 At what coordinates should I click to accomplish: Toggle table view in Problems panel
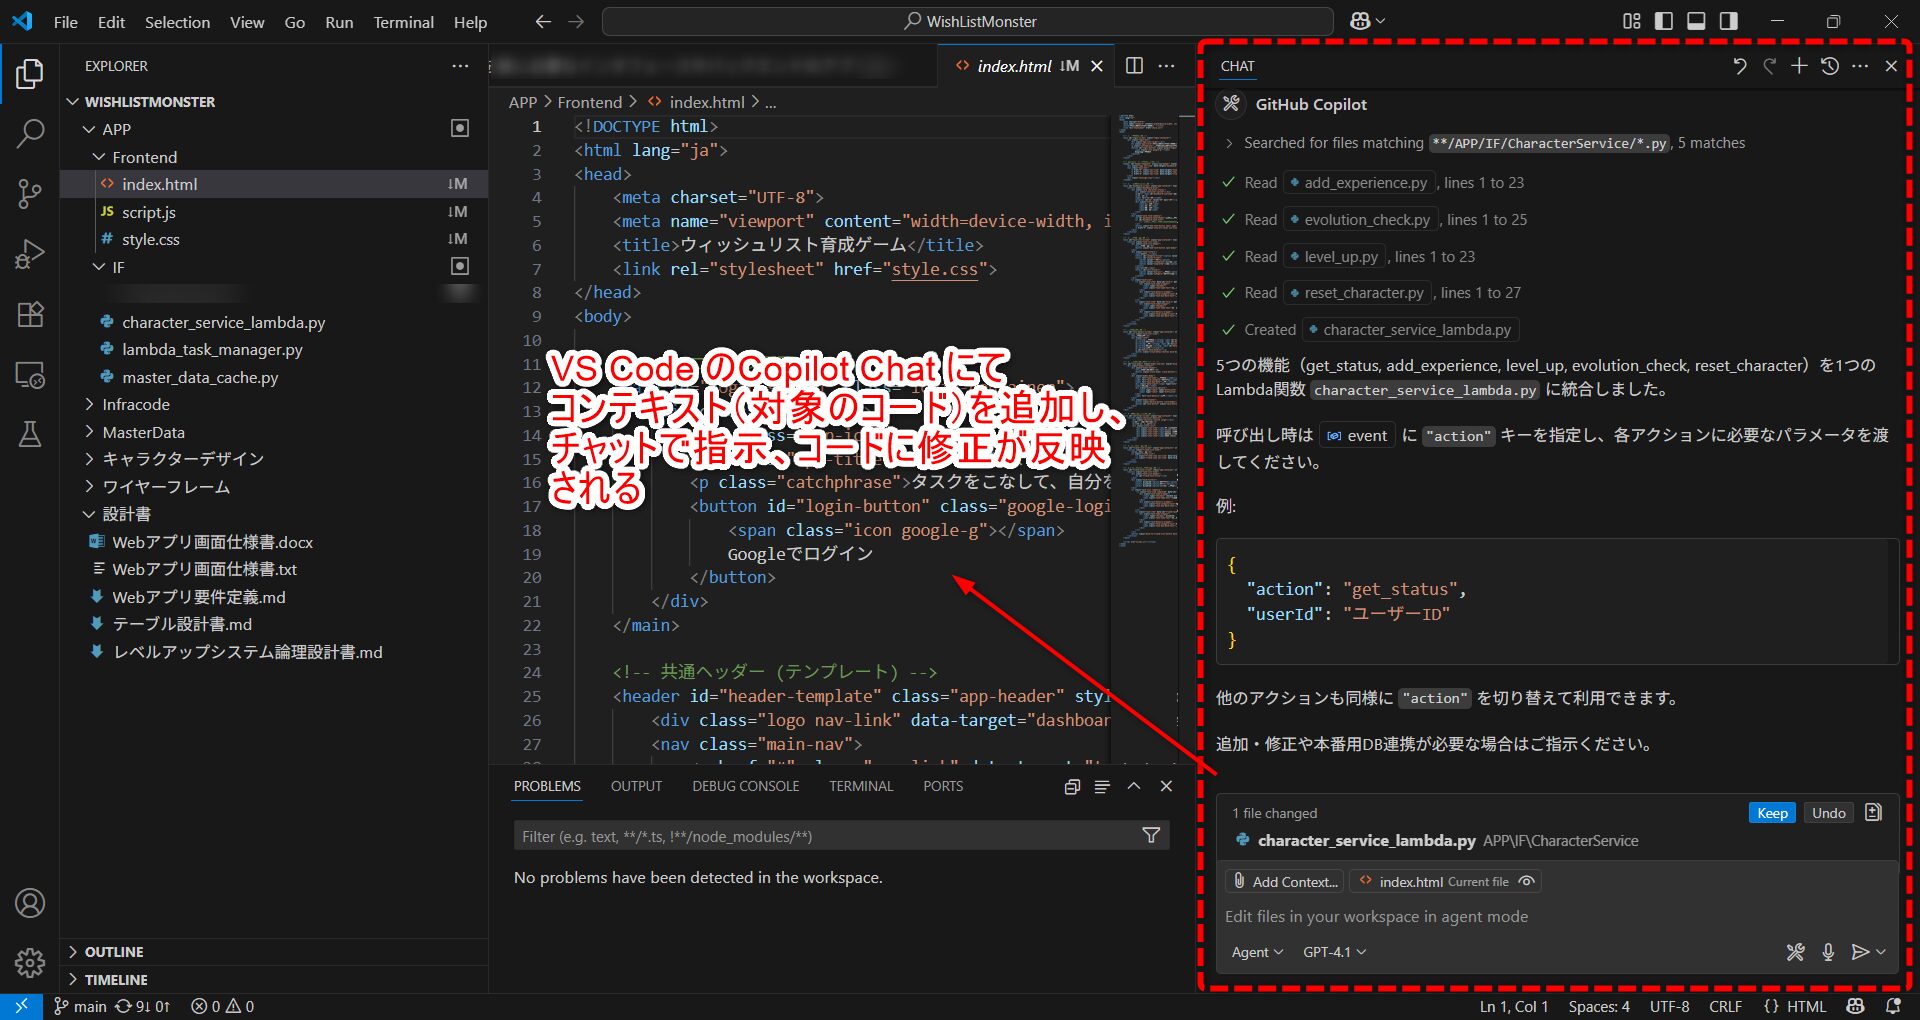(x=1102, y=786)
